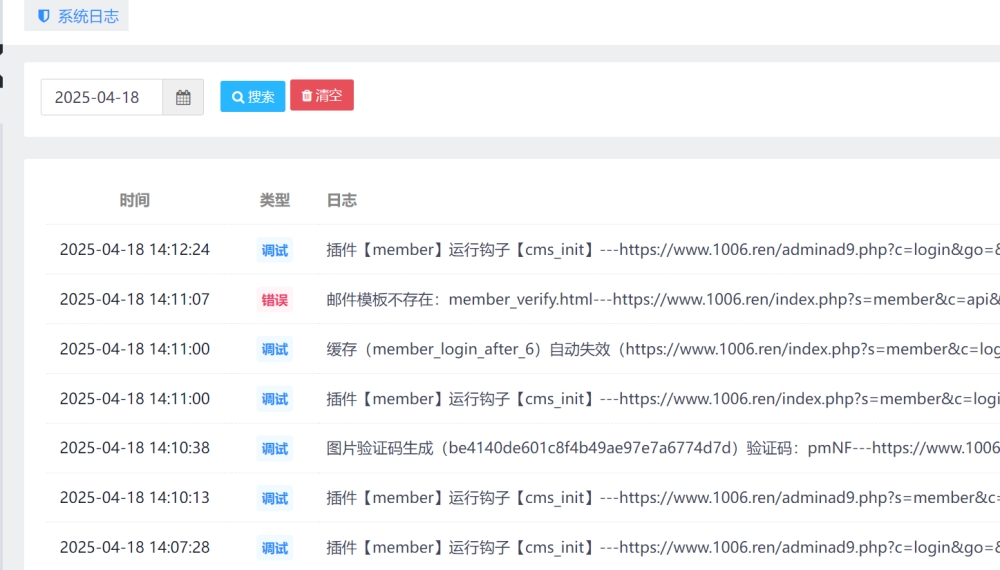Screen dimensions: 1000x570
Task: Click timestamp 2025-04-18 14:07:28
Action: [x=135, y=547]
